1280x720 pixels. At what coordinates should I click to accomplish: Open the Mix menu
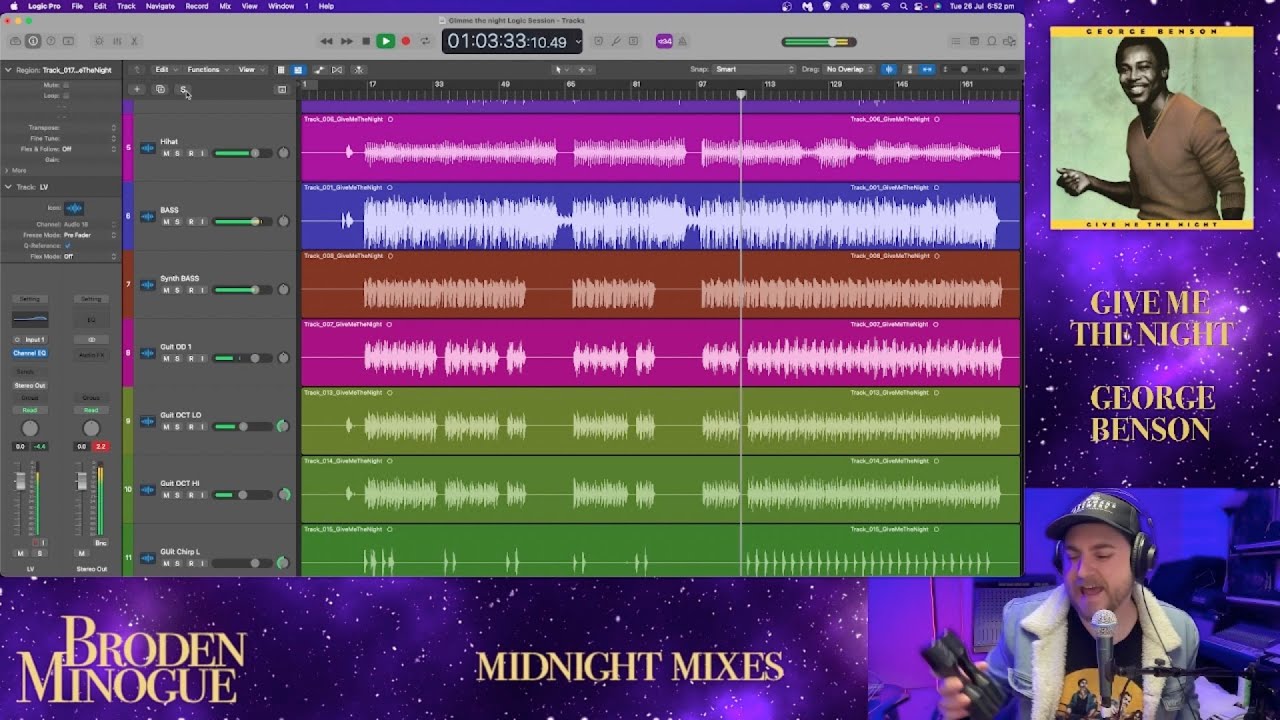(x=225, y=6)
